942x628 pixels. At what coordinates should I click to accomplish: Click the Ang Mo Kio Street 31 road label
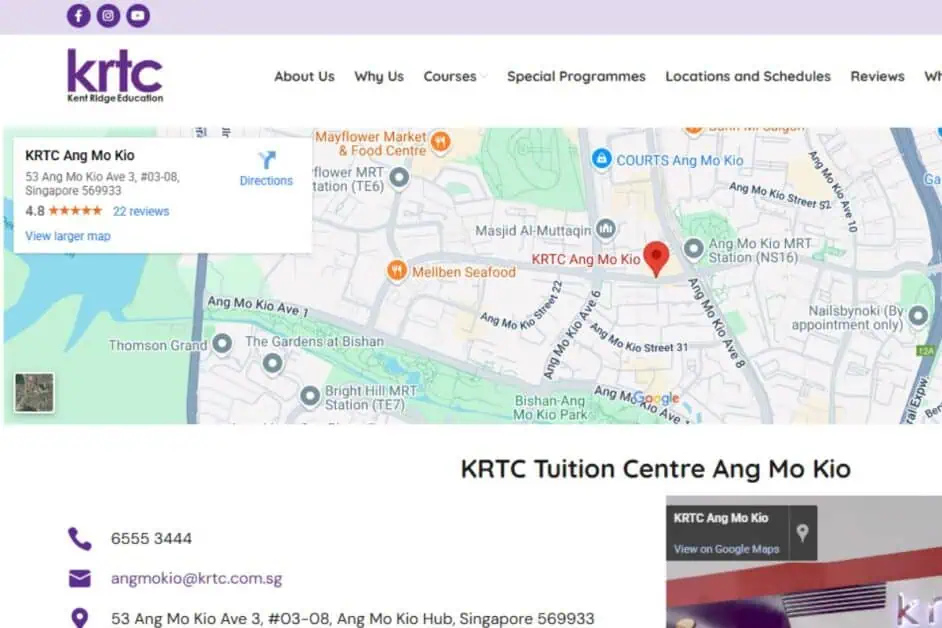point(639,338)
